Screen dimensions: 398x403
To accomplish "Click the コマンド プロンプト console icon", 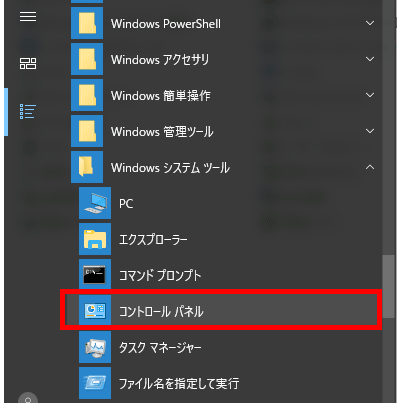I will [95, 275].
